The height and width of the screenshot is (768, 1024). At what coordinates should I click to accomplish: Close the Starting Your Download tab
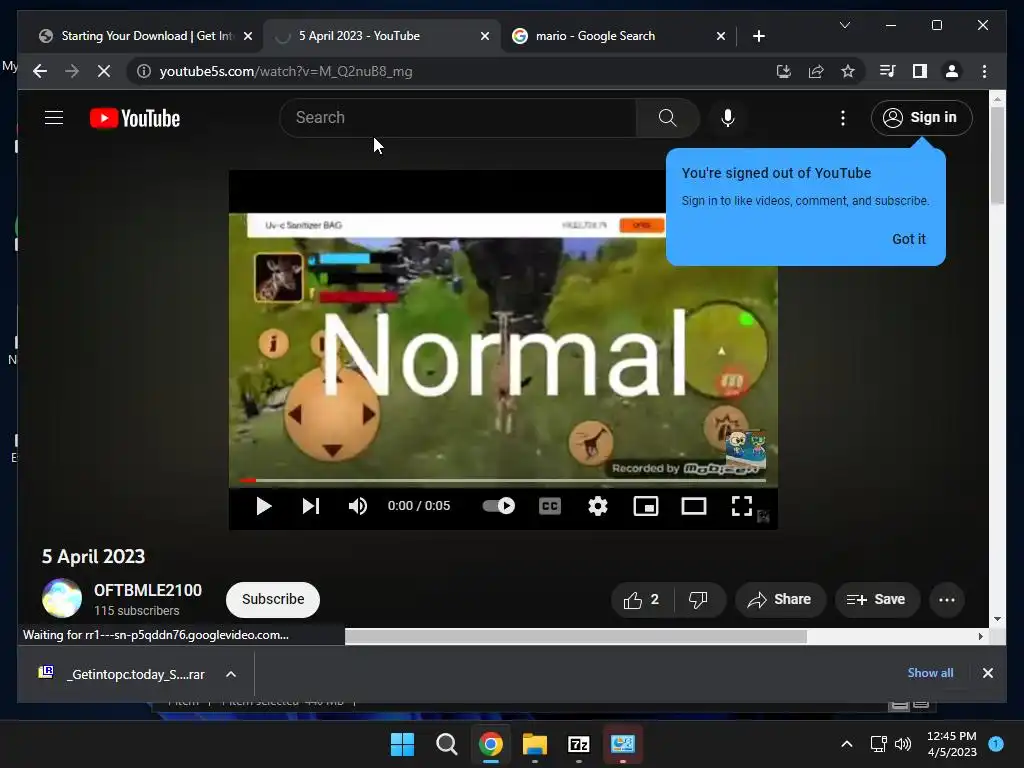pyautogui.click(x=248, y=36)
